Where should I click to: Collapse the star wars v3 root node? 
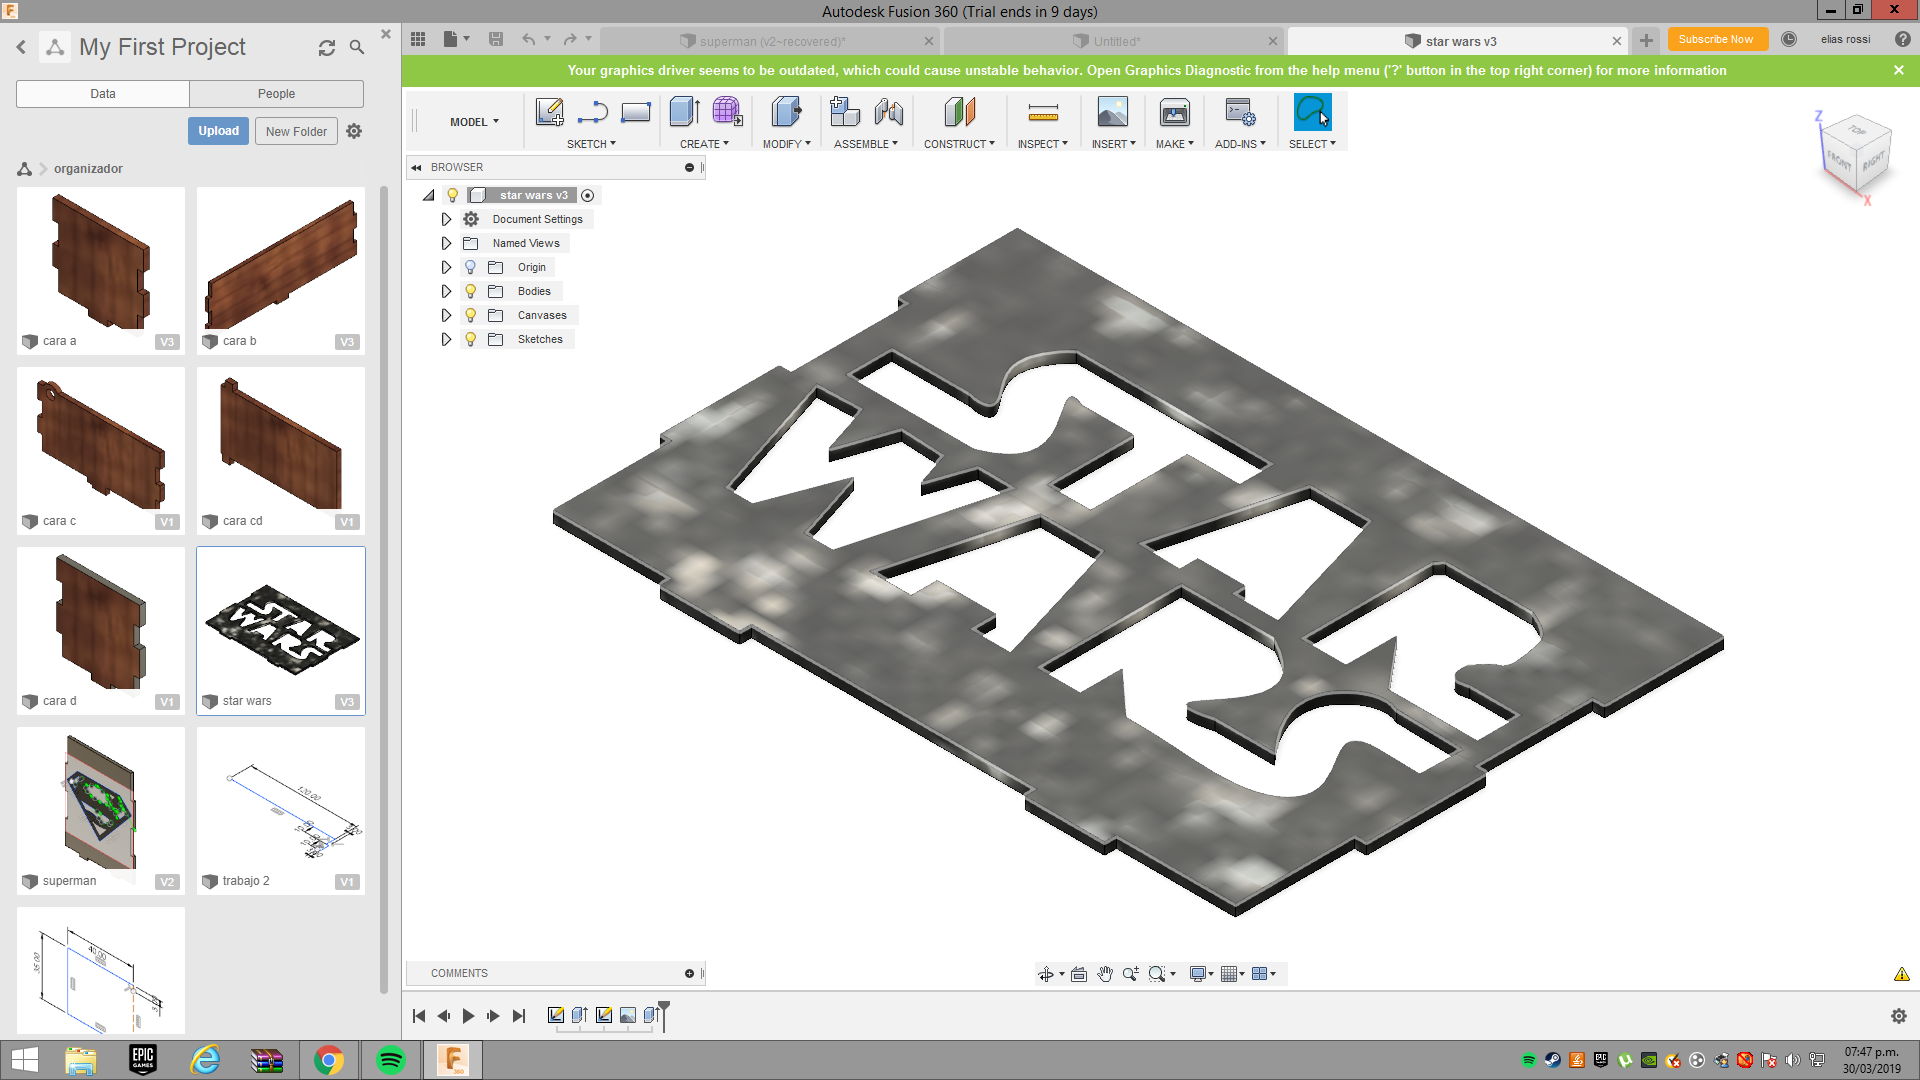(x=429, y=195)
